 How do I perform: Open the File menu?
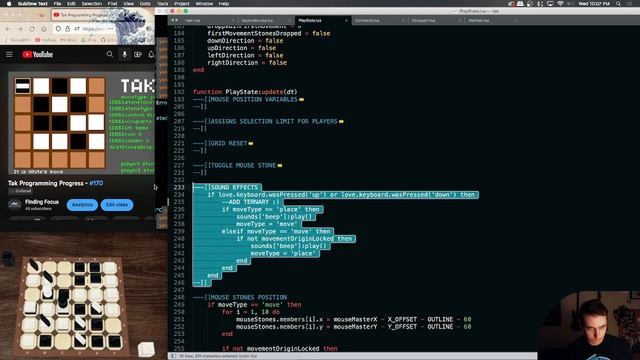(58, 4)
